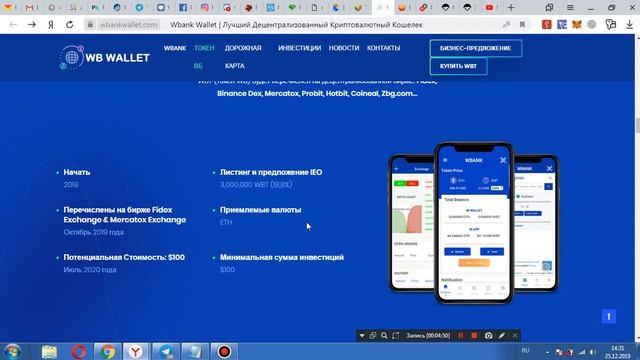640x360 pixels.
Task: Click the recorder window-select icon
Action: point(373,336)
